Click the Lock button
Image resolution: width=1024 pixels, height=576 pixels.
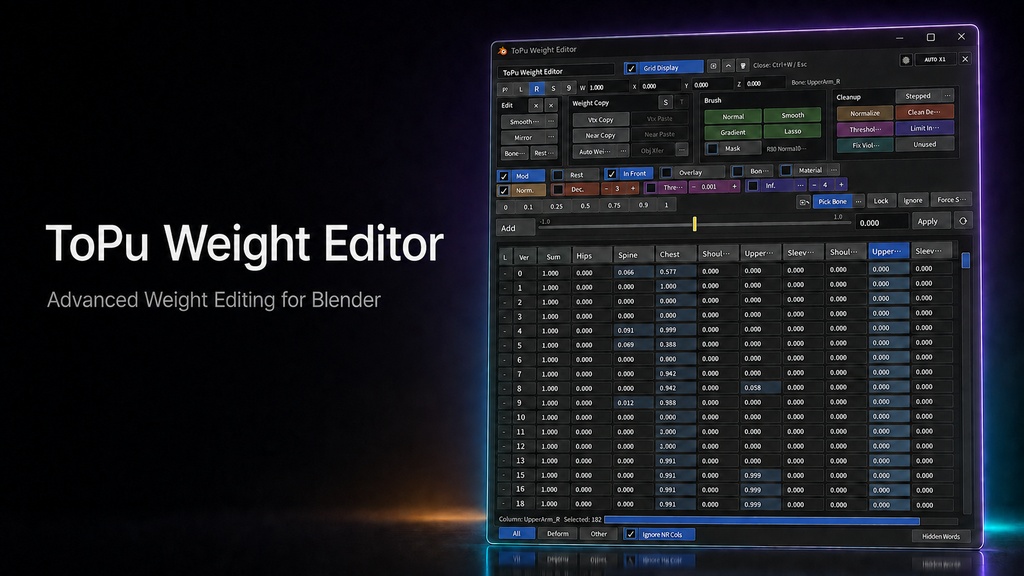point(881,200)
